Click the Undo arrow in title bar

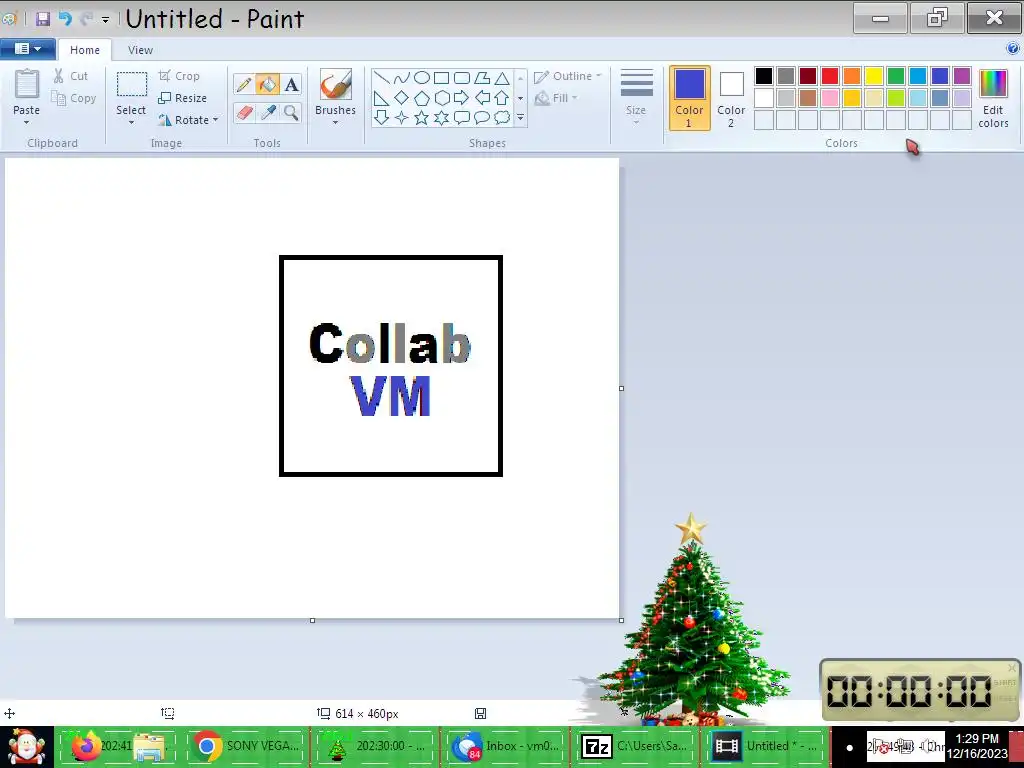(x=65, y=19)
